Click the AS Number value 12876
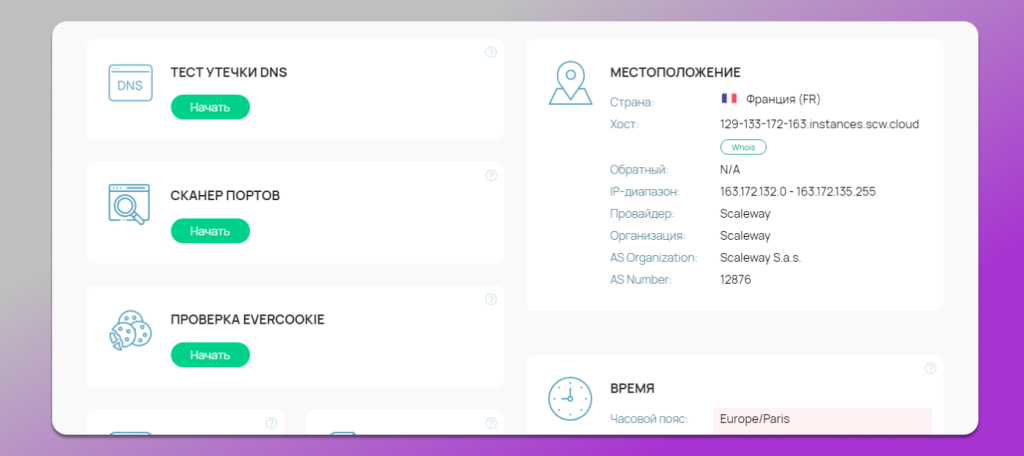Screen dimensions: 1024x456 (x=735, y=279)
